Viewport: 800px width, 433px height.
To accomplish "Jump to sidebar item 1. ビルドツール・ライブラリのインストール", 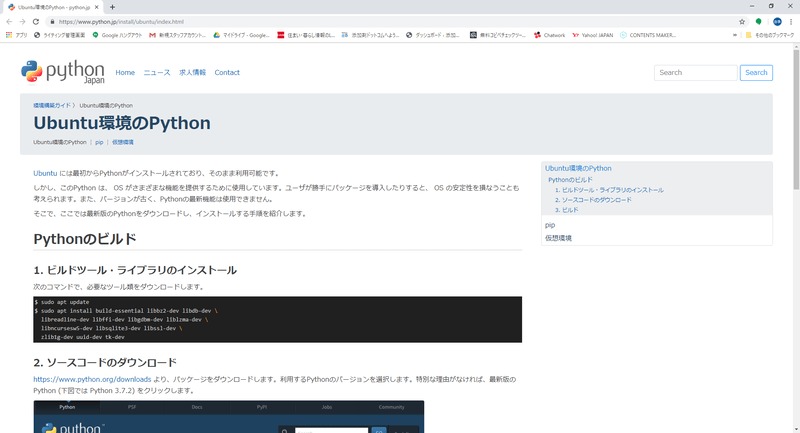I will [609, 190].
